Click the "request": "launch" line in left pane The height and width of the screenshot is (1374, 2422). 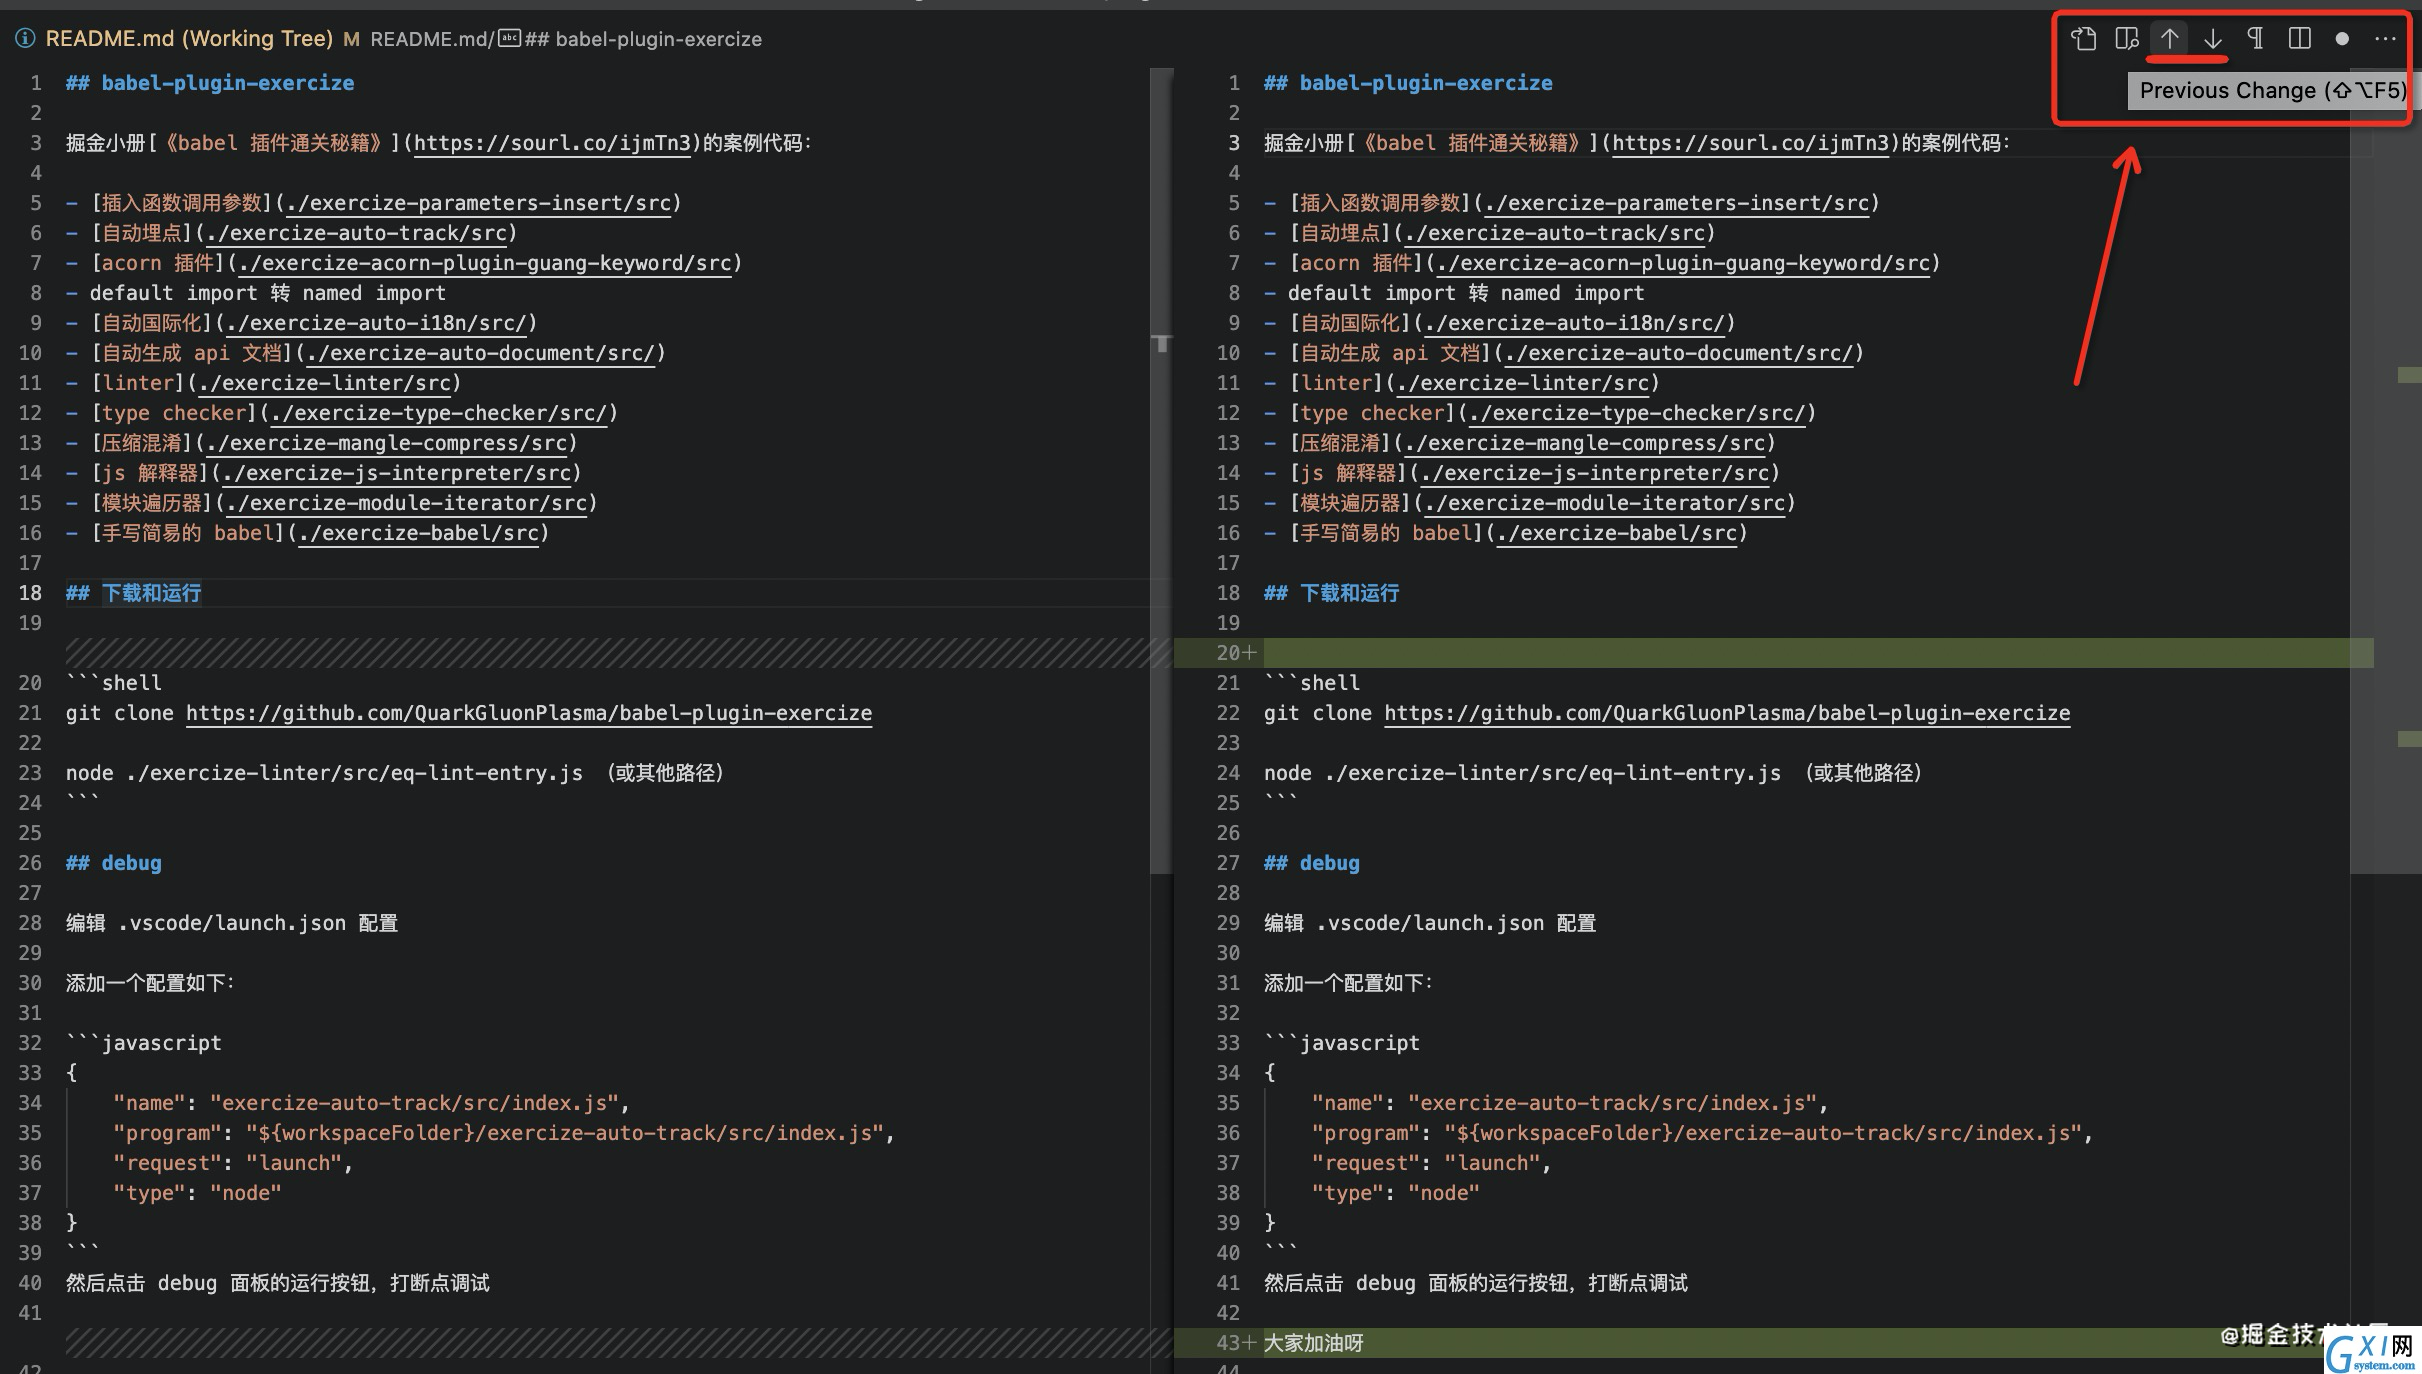tap(234, 1163)
